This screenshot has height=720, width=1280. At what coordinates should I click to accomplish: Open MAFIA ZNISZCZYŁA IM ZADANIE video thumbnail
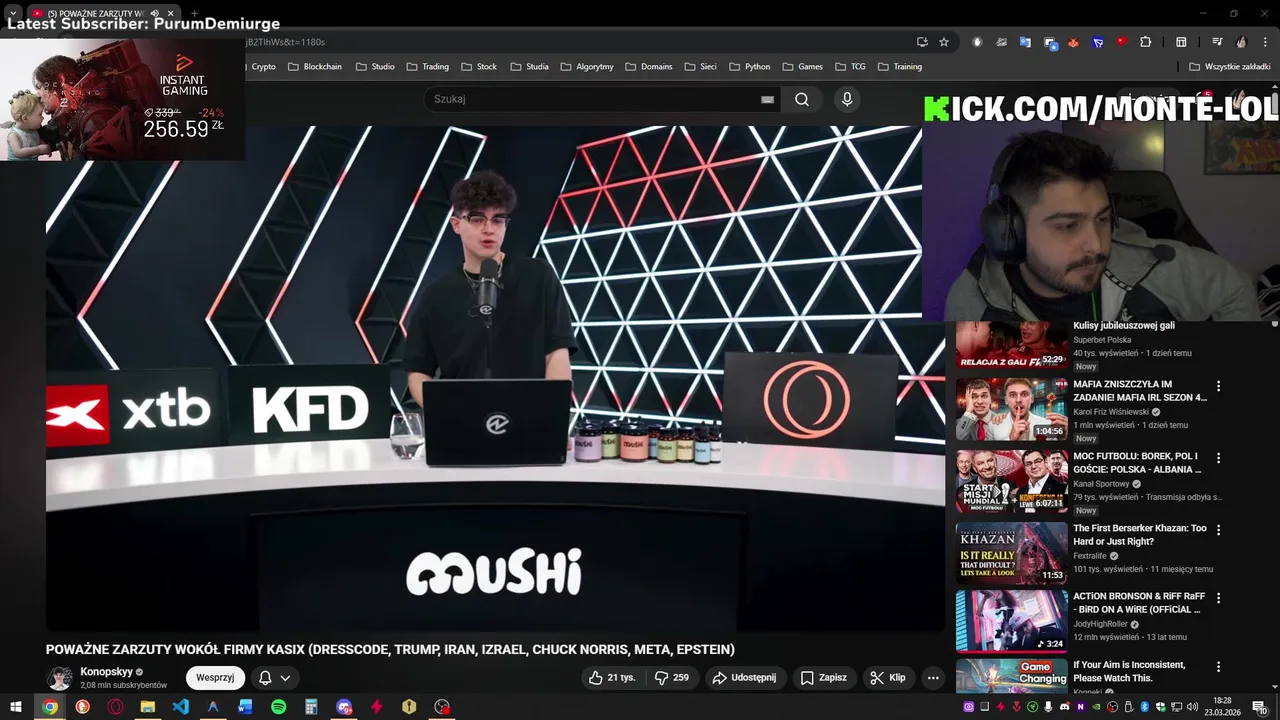[1011, 408]
